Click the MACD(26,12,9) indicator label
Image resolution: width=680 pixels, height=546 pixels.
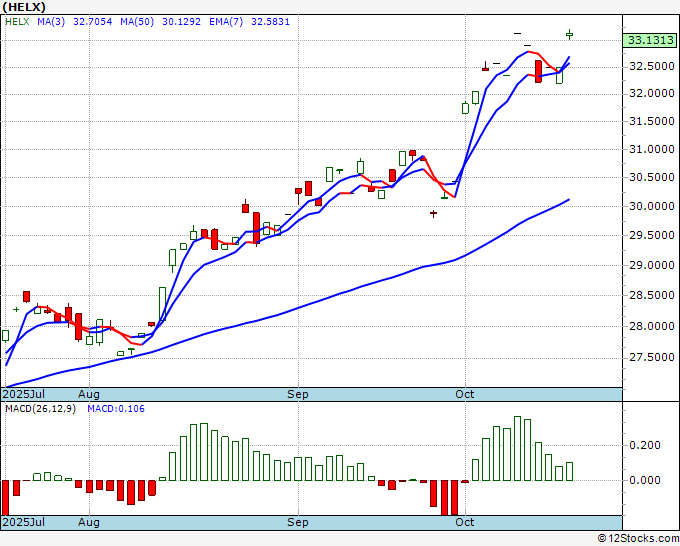point(40,409)
